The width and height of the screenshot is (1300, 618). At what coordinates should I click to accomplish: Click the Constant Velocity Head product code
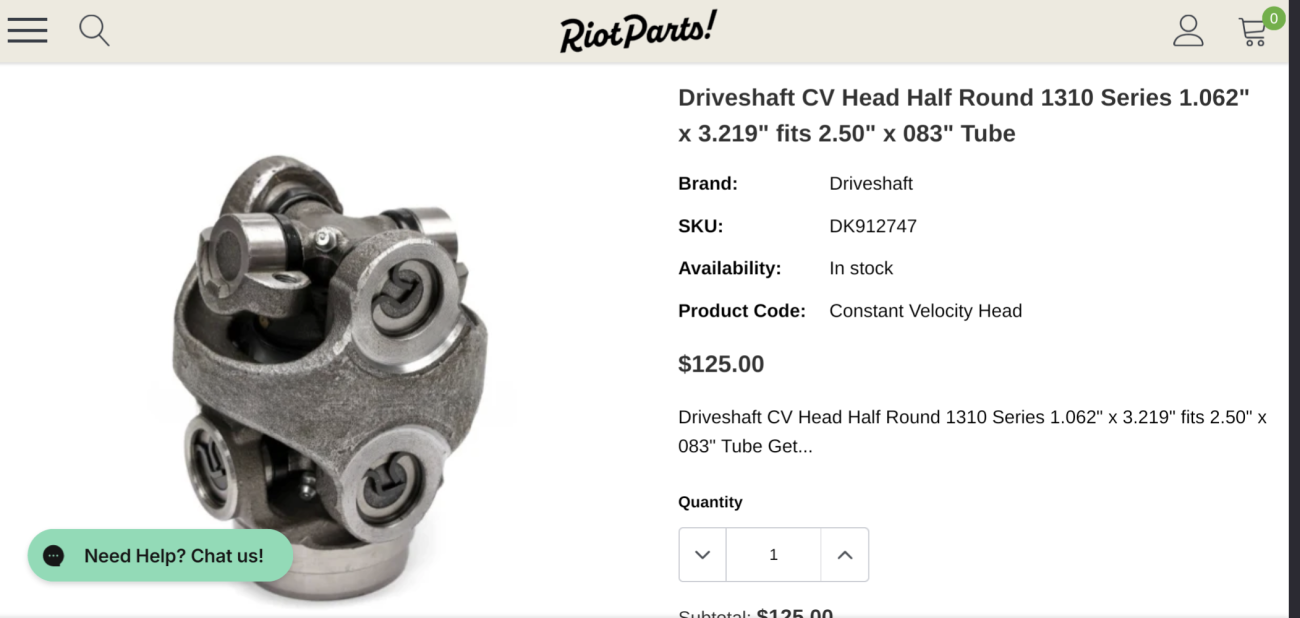tap(925, 311)
